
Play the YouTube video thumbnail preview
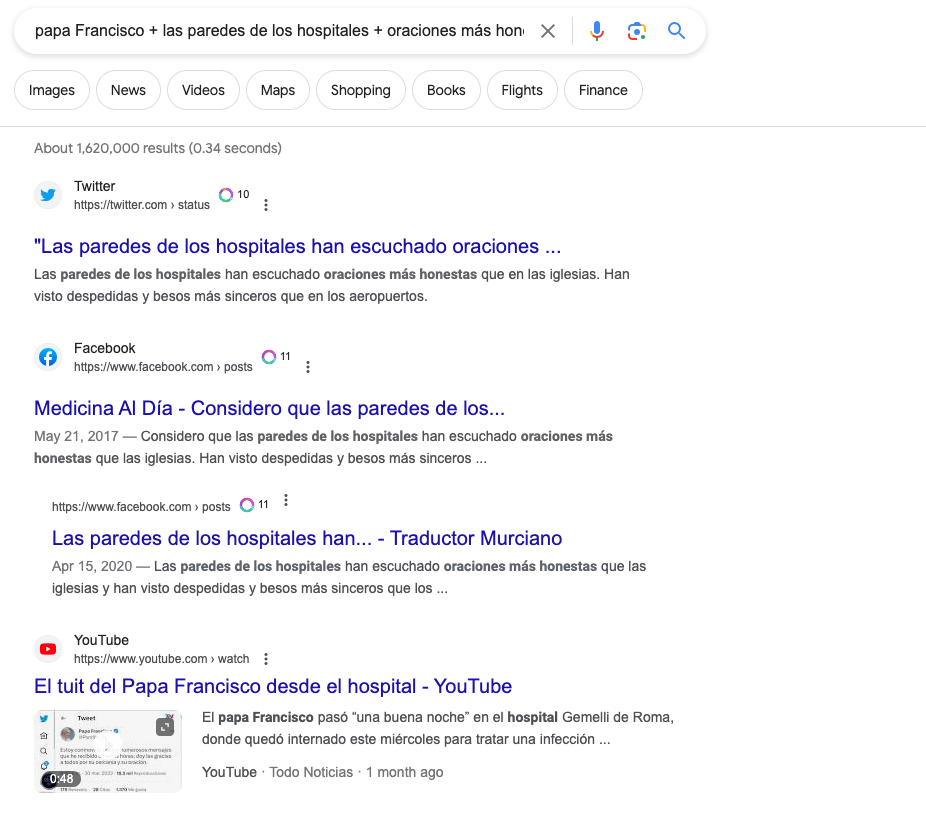pos(108,751)
